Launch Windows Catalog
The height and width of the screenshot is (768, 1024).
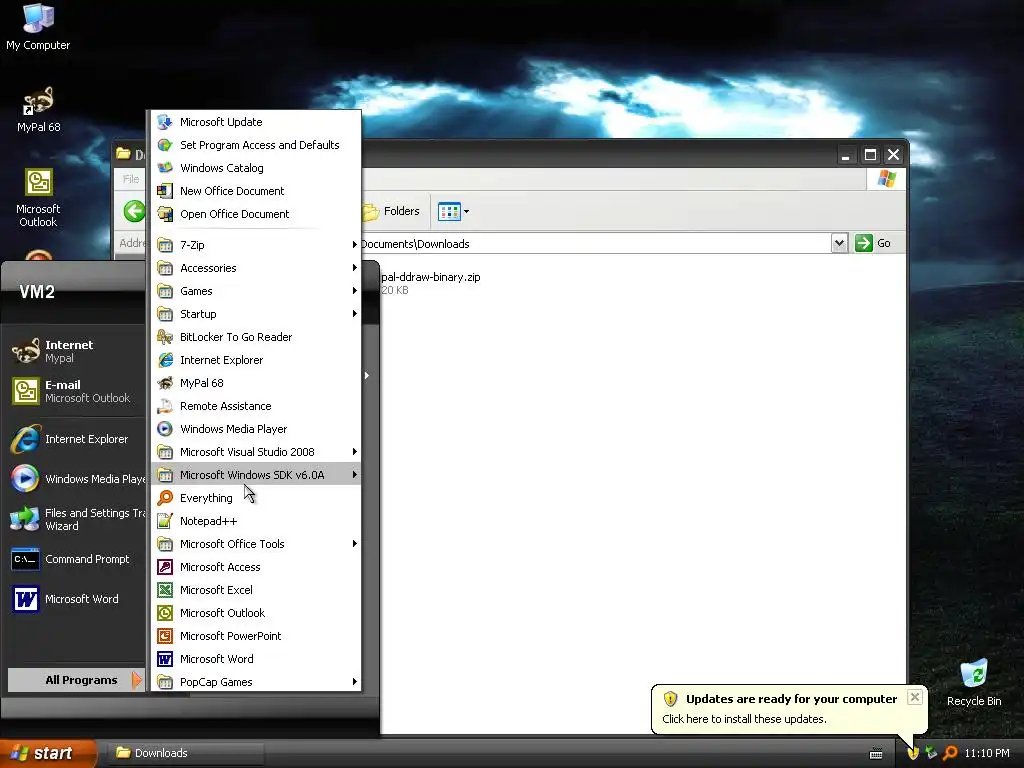255,168
